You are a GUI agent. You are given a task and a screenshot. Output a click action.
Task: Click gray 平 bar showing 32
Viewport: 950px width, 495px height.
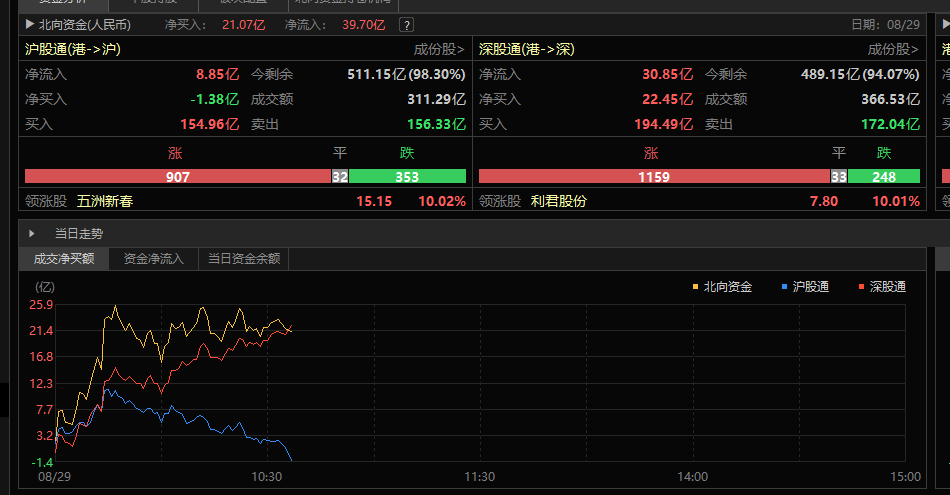340,176
